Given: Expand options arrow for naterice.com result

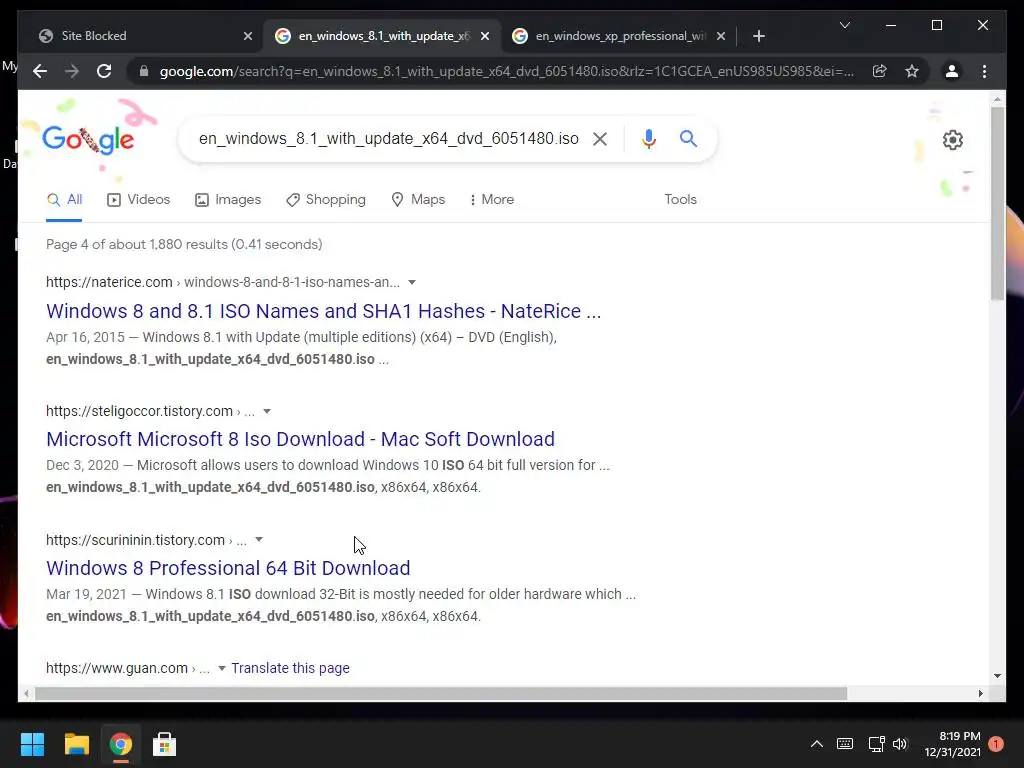Looking at the screenshot, I should click(411, 283).
